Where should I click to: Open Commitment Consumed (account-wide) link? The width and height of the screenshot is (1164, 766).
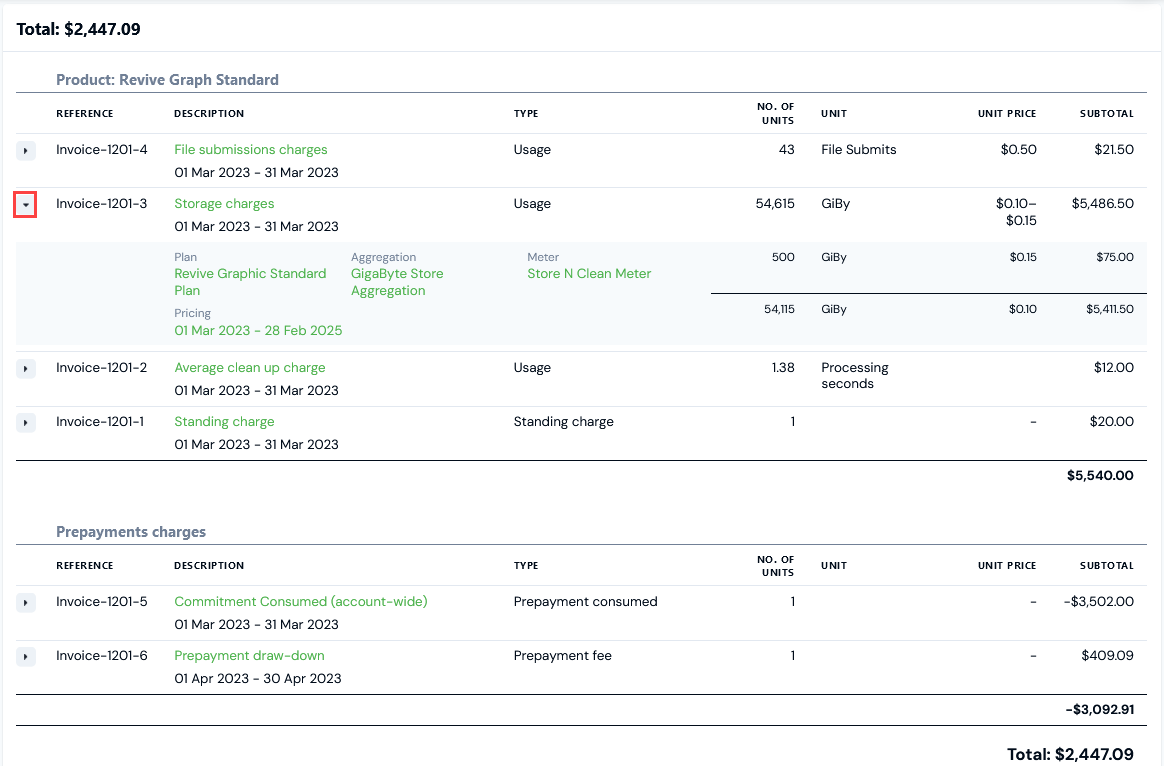click(x=301, y=601)
